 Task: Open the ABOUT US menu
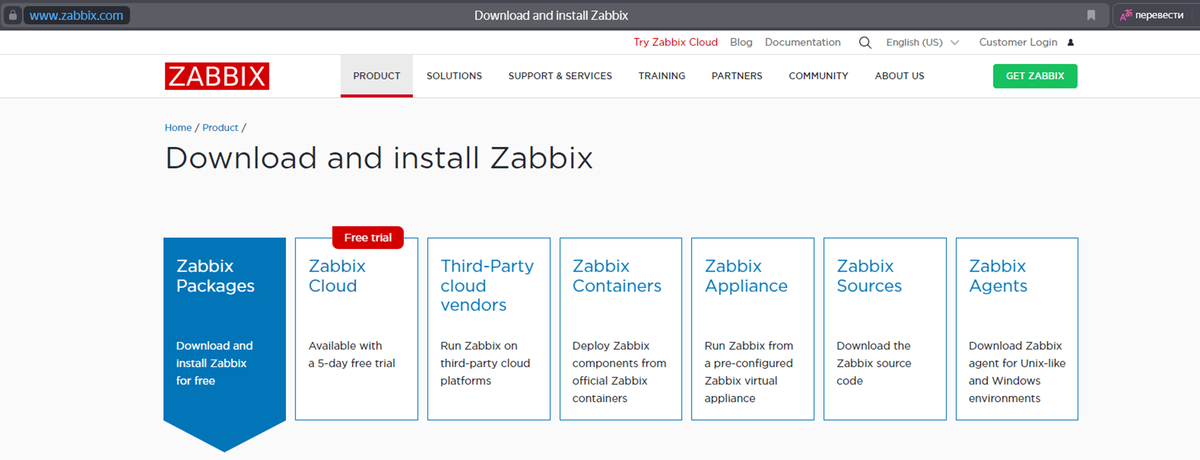[x=899, y=76]
